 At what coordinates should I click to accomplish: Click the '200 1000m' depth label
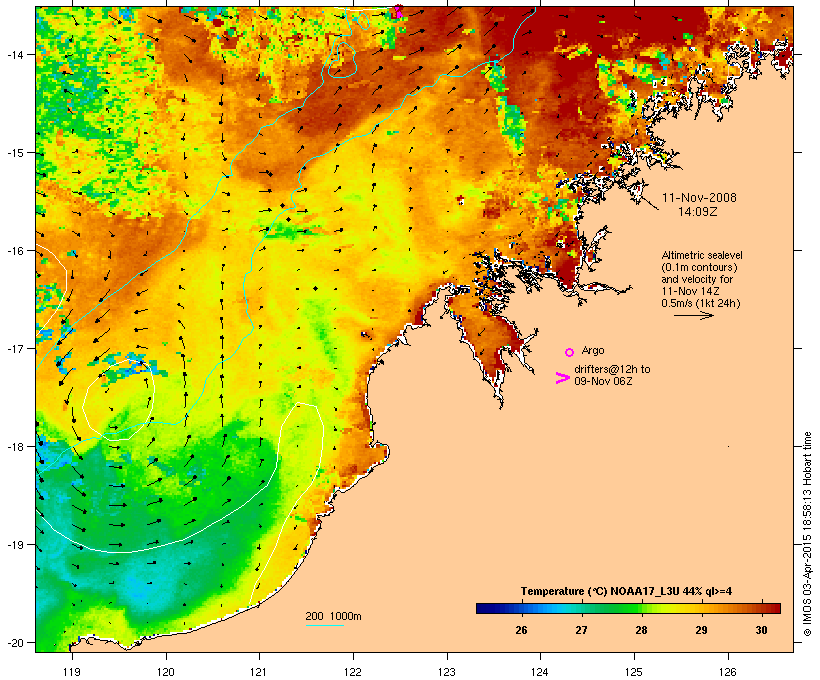[333, 616]
